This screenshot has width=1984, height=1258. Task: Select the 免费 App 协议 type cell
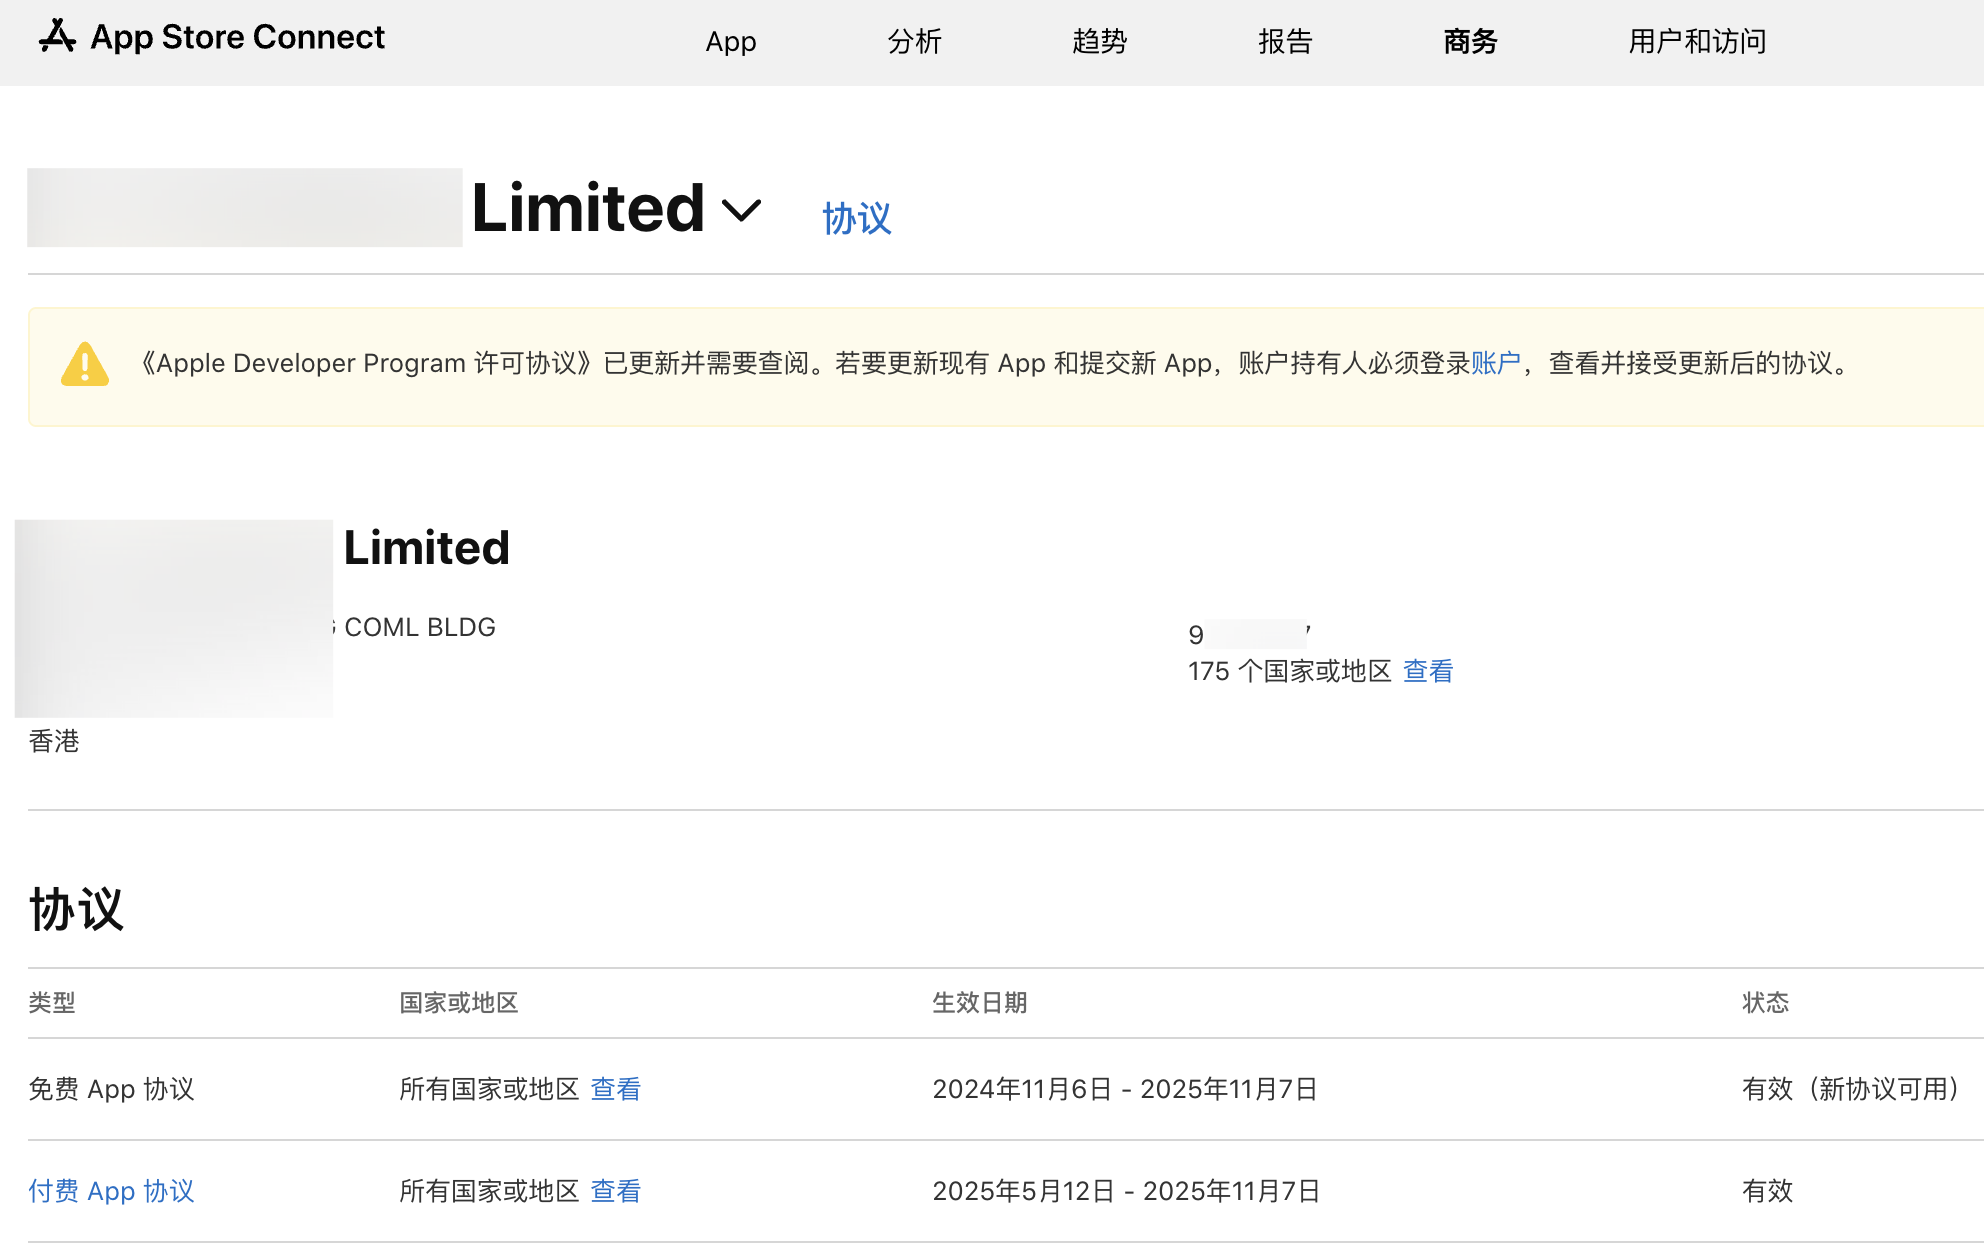point(111,1089)
